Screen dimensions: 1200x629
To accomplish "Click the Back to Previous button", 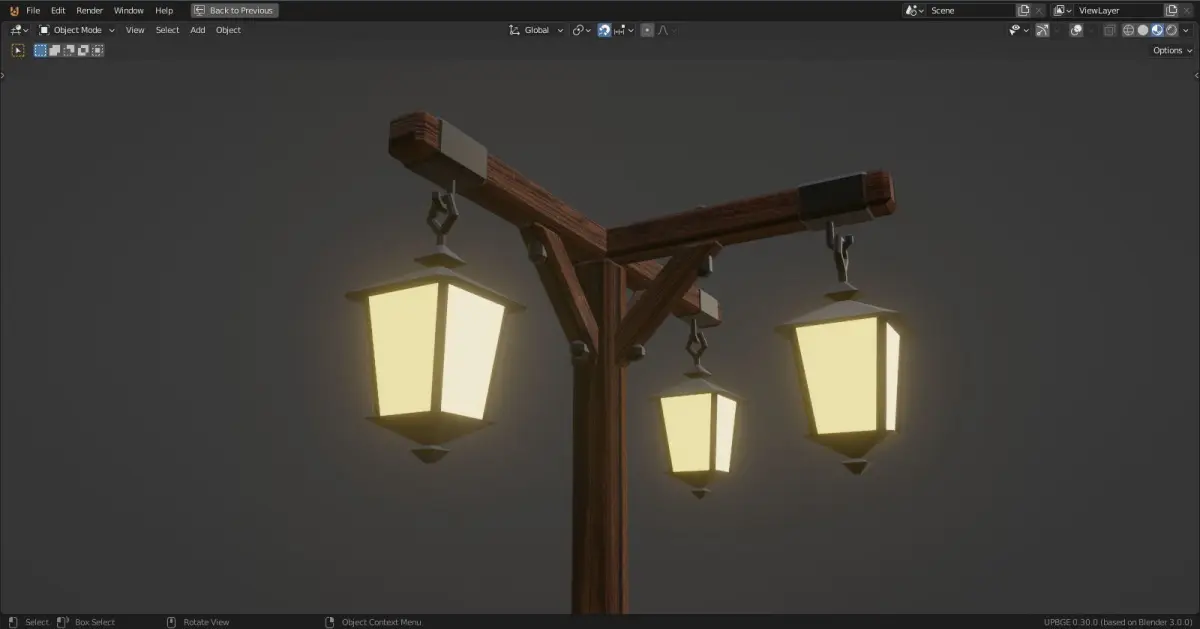I will 235,10.
